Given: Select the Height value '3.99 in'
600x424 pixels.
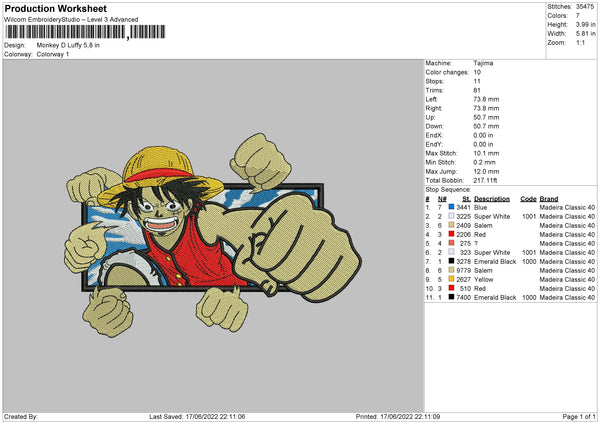Looking at the screenshot, I should point(586,24).
